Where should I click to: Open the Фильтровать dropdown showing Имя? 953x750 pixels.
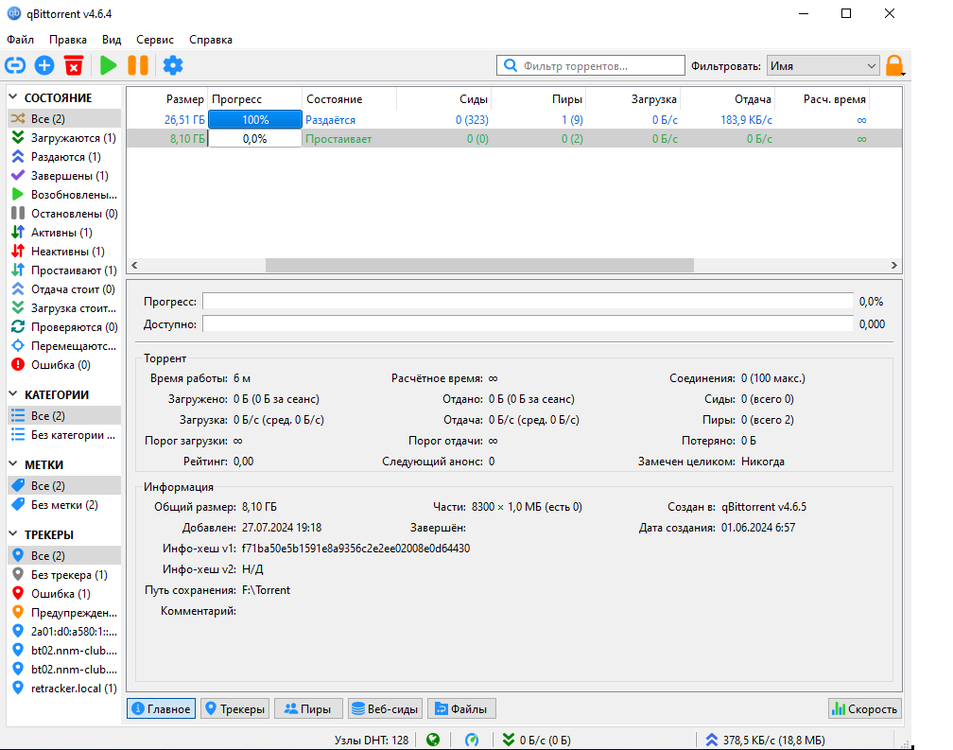pos(822,66)
